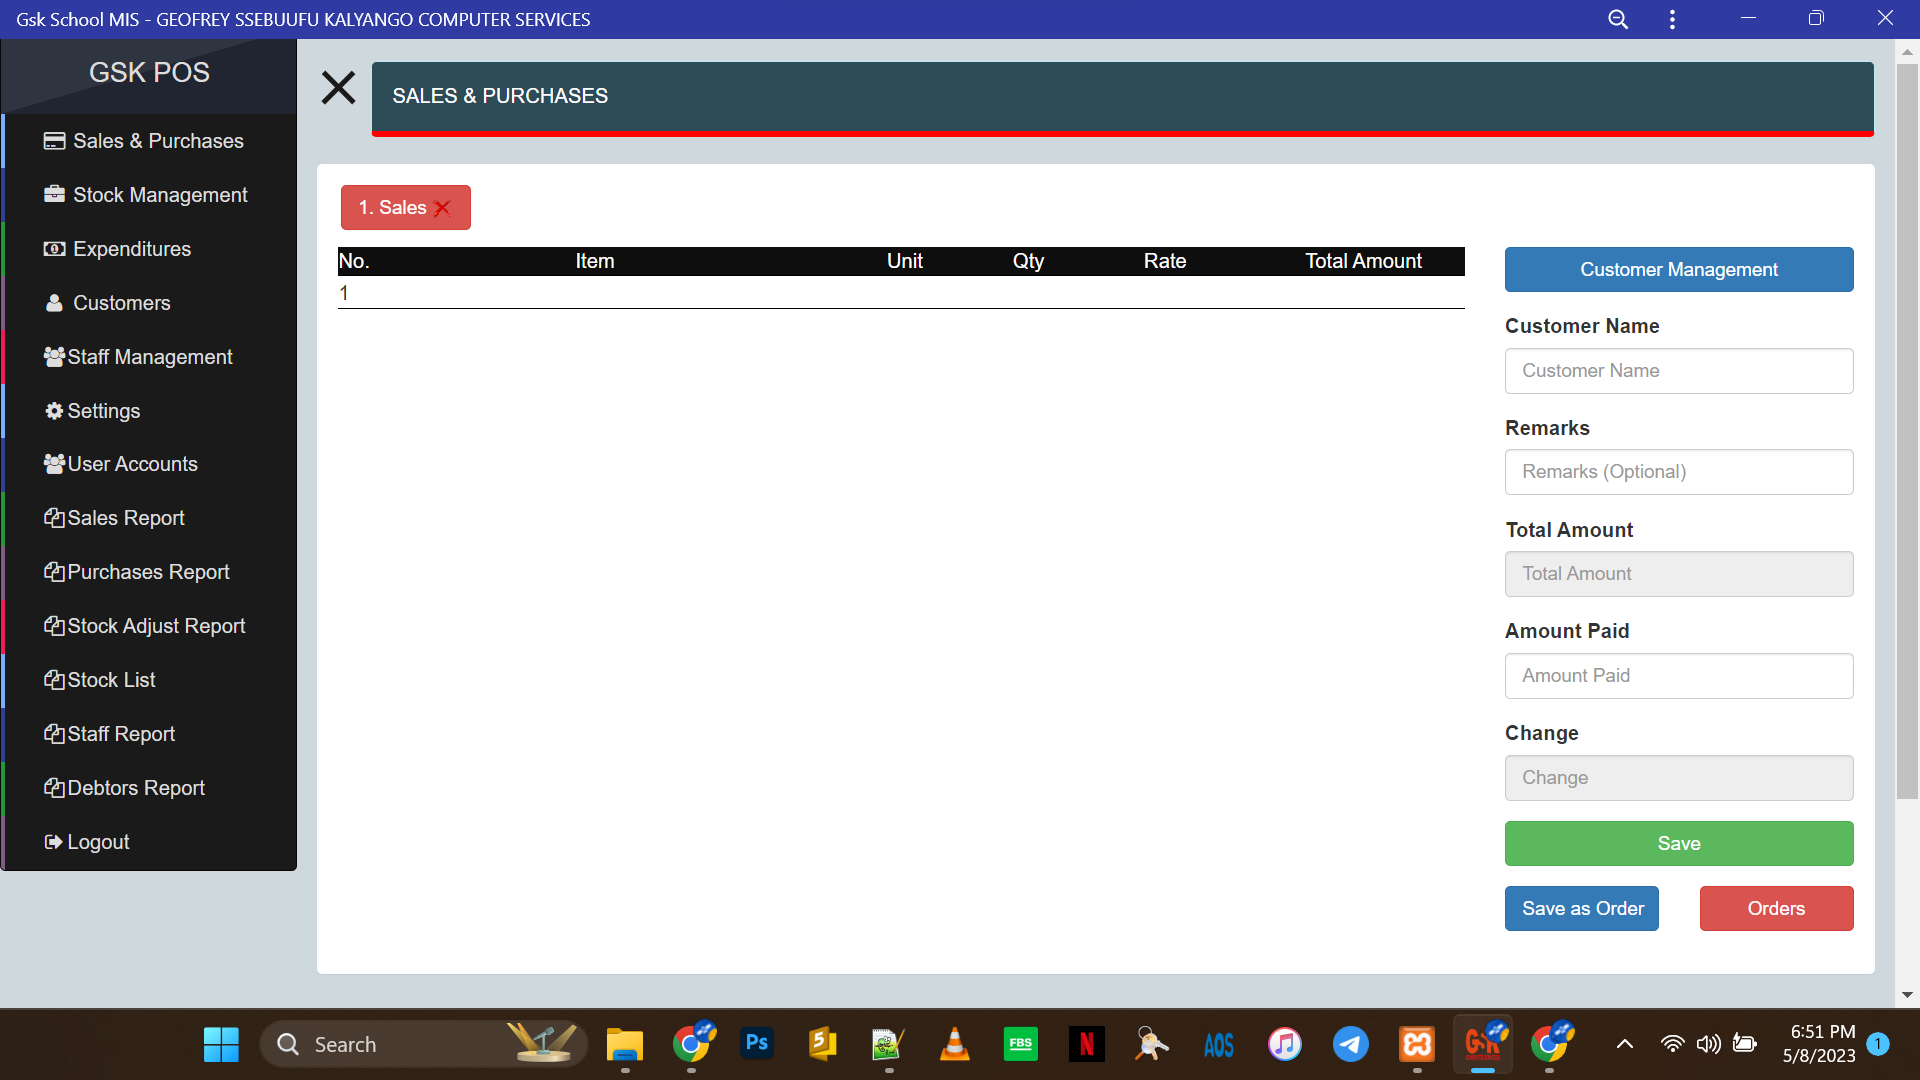
Task: Click the scrollbar down arrow at right edge
Action: 1907,995
